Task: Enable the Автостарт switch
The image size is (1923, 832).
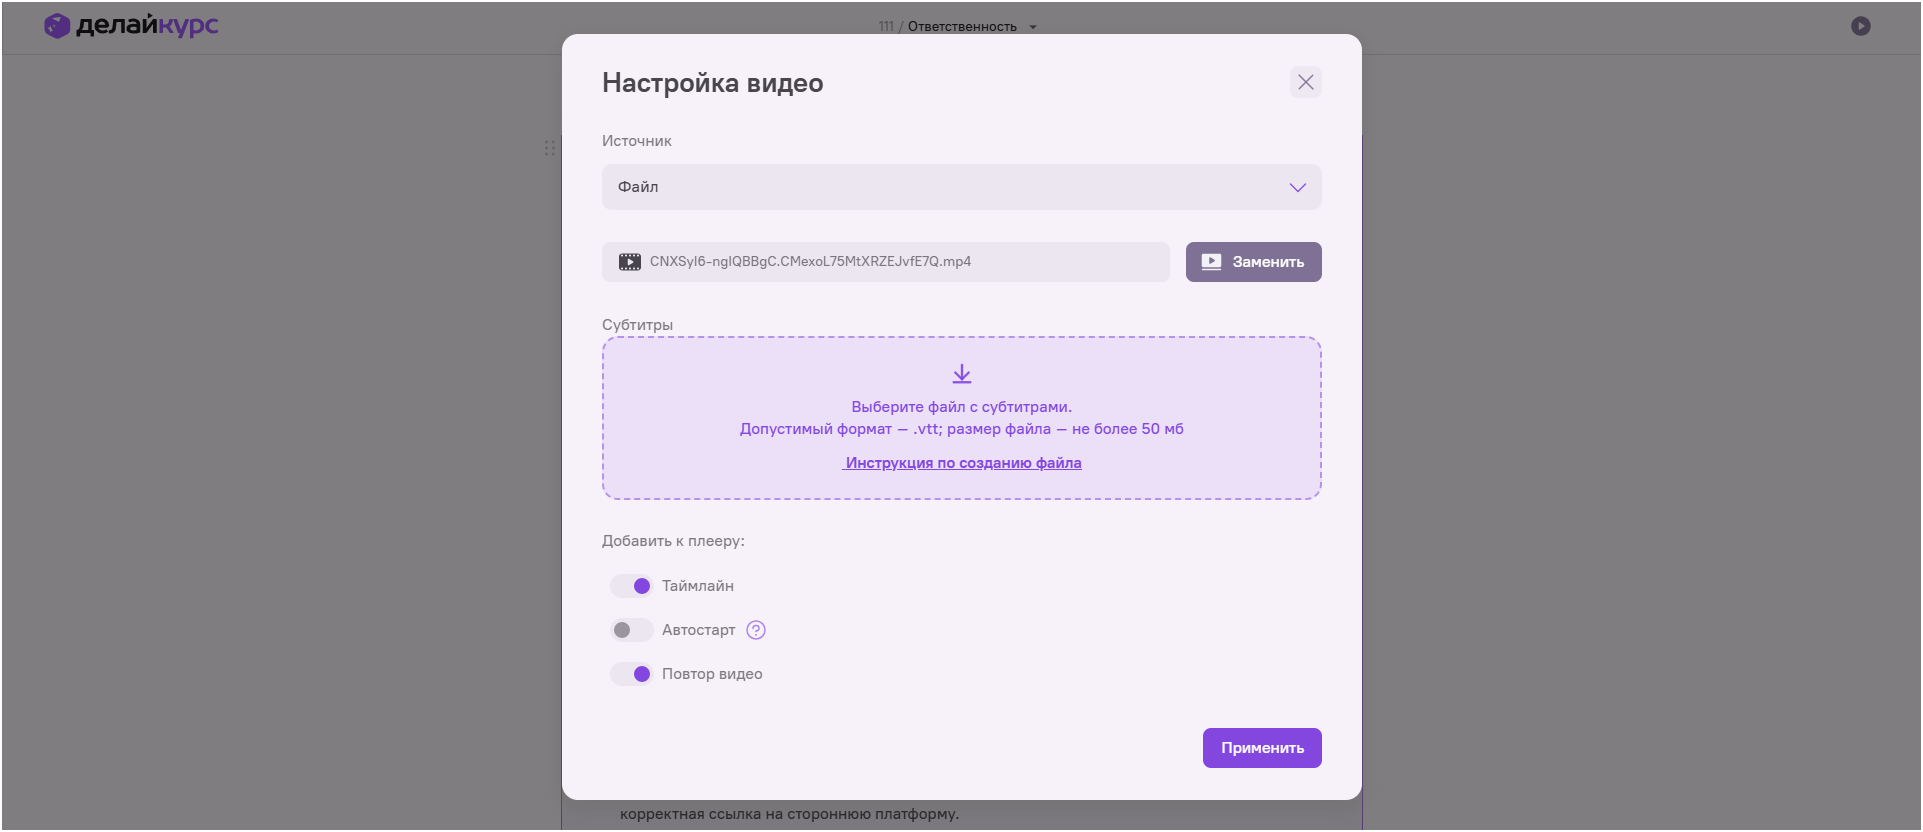Action: click(x=631, y=630)
